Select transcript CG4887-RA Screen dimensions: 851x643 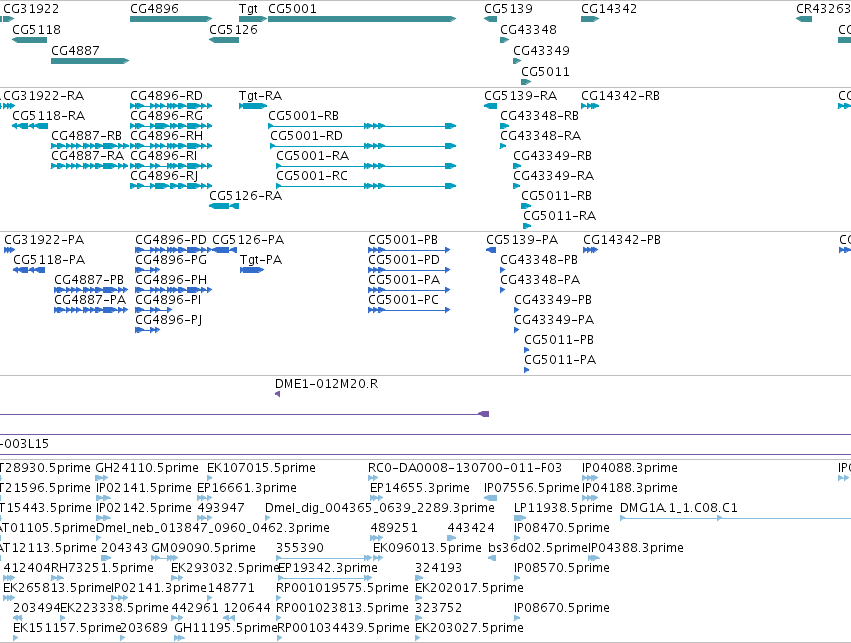pyautogui.click(x=87, y=156)
